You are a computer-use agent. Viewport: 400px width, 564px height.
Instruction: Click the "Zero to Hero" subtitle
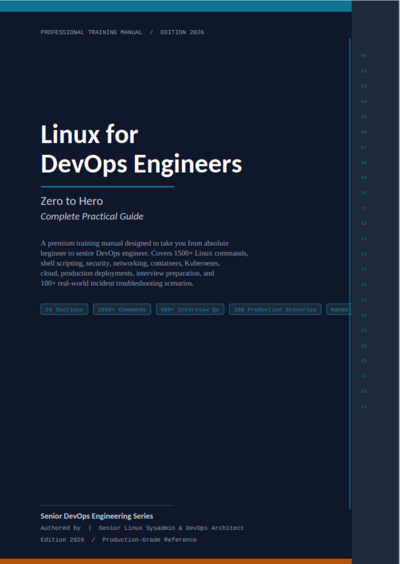tap(72, 201)
